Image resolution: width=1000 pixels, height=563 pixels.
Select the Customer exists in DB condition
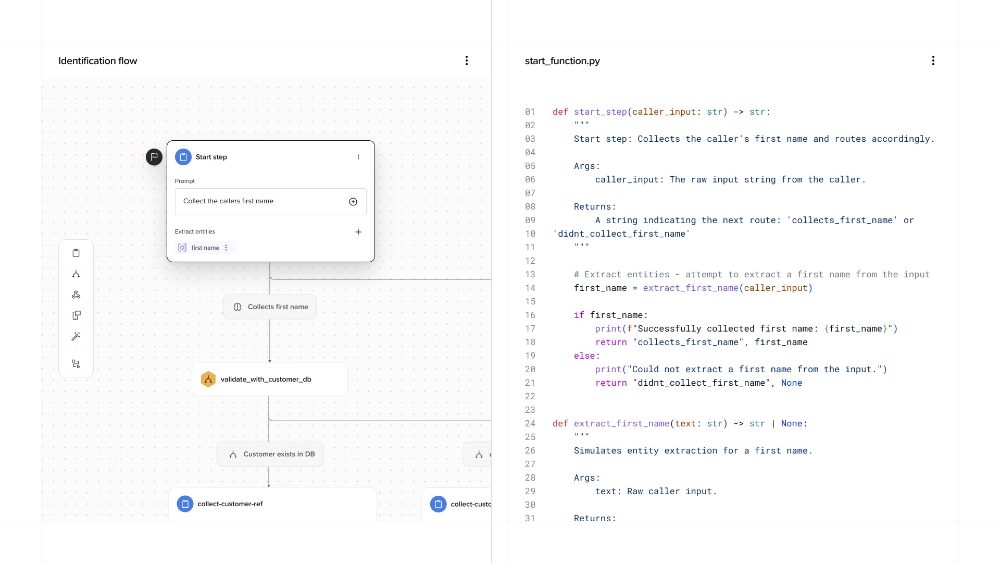[271, 455]
